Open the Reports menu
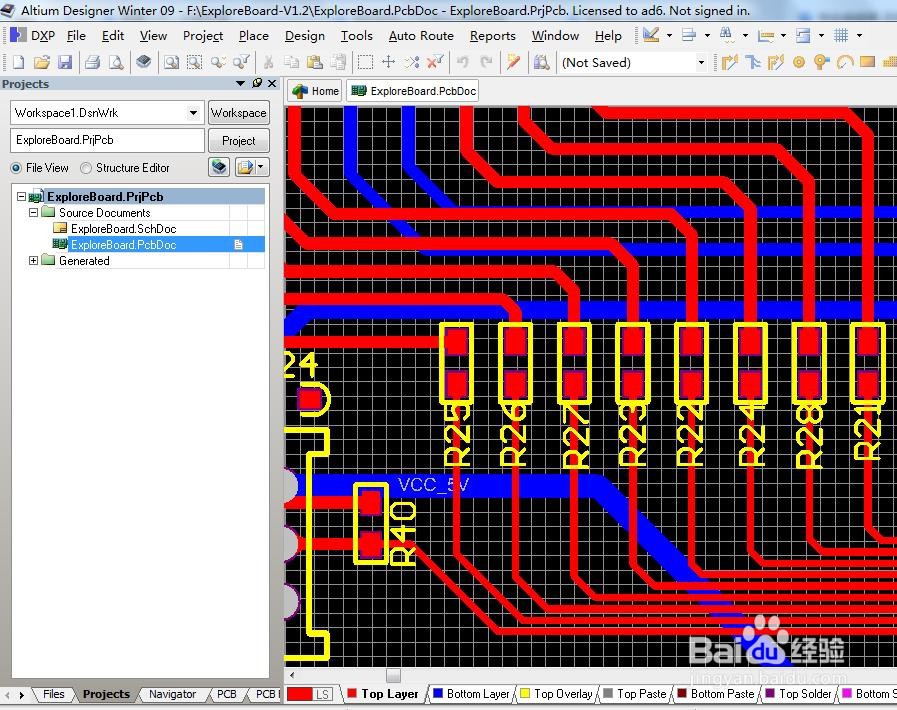897x710 pixels. [493, 35]
